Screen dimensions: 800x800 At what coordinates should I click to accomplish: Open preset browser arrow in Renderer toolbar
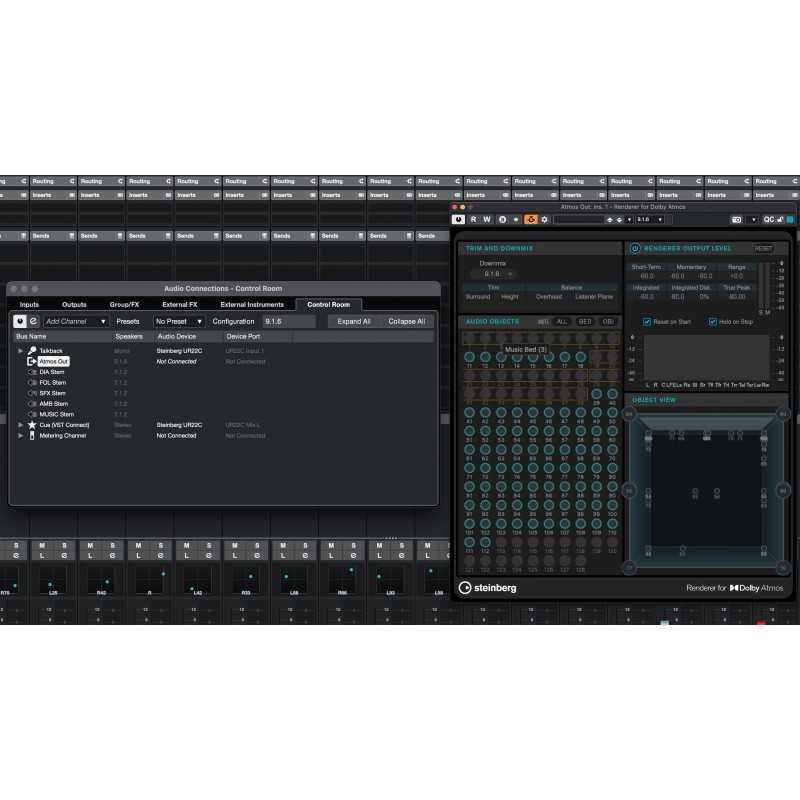pos(629,220)
